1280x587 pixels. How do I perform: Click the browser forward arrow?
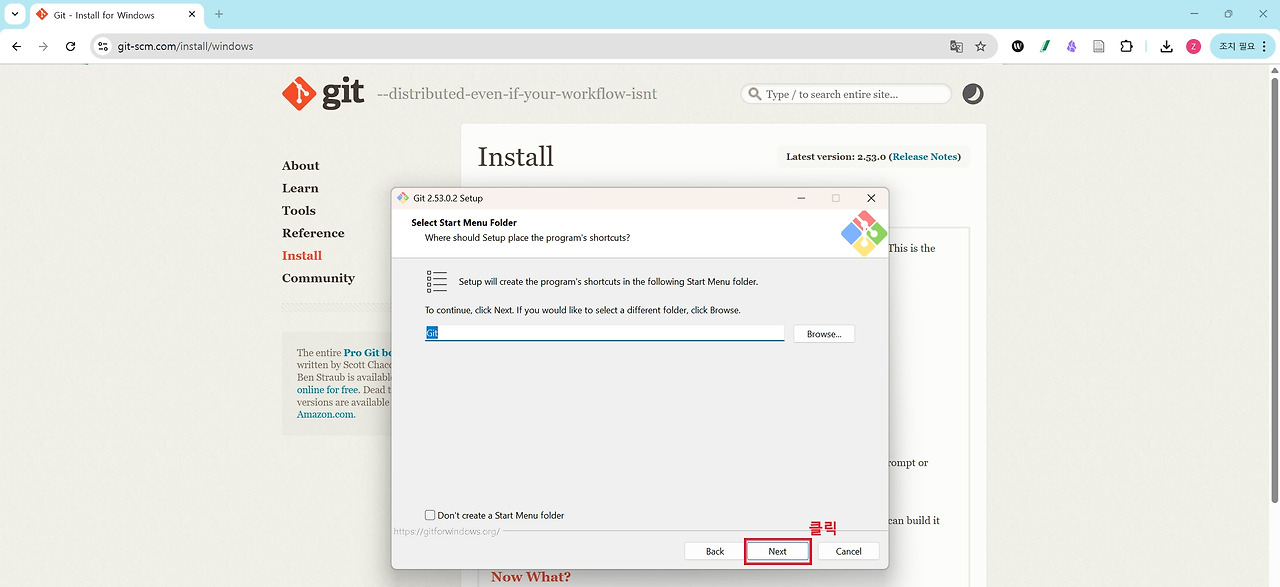(x=43, y=46)
